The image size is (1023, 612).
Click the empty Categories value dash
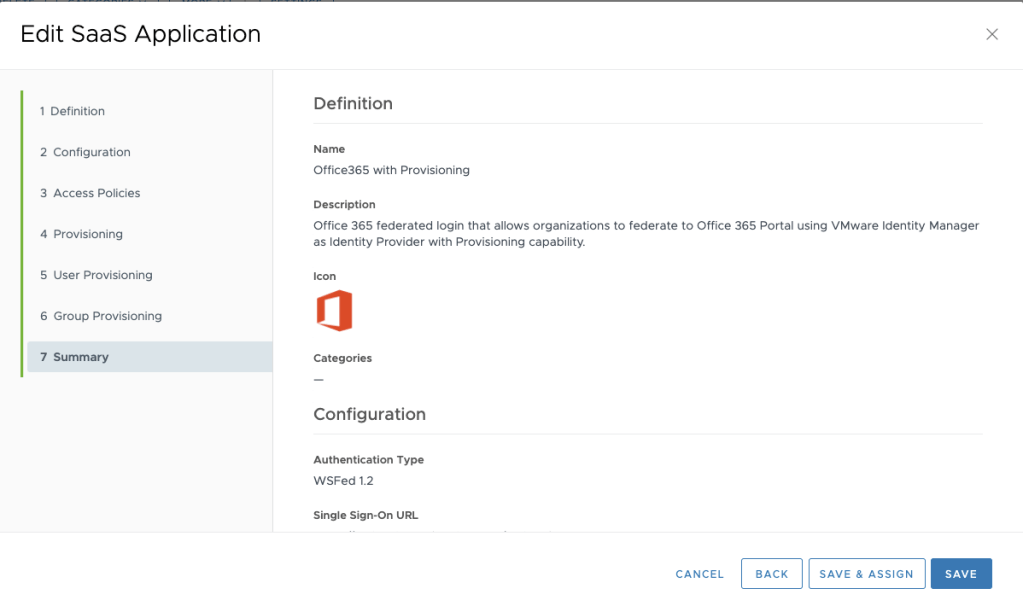tap(319, 379)
